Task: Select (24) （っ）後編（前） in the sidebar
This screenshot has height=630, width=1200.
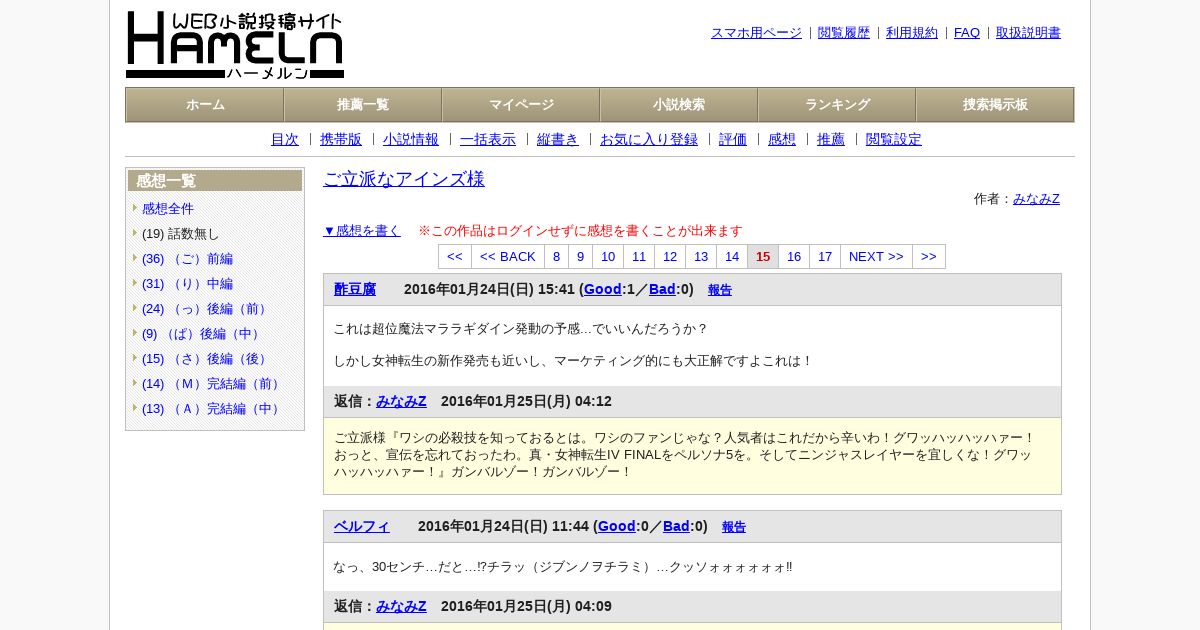Action: (x=207, y=309)
